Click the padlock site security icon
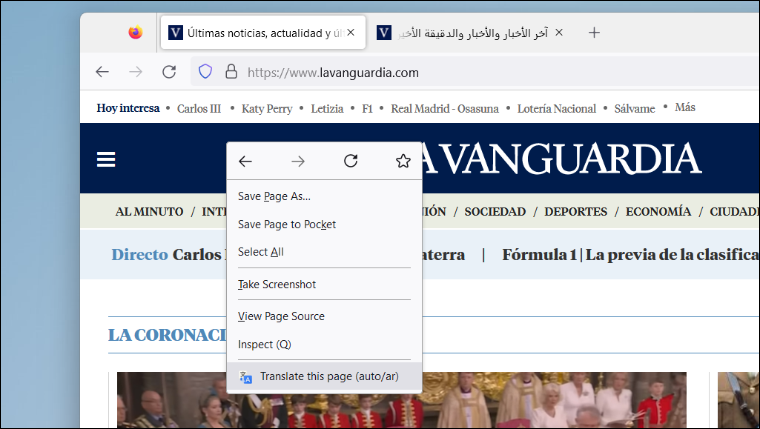Image resolution: width=760 pixels, height=429 pixels. (231, 72)
